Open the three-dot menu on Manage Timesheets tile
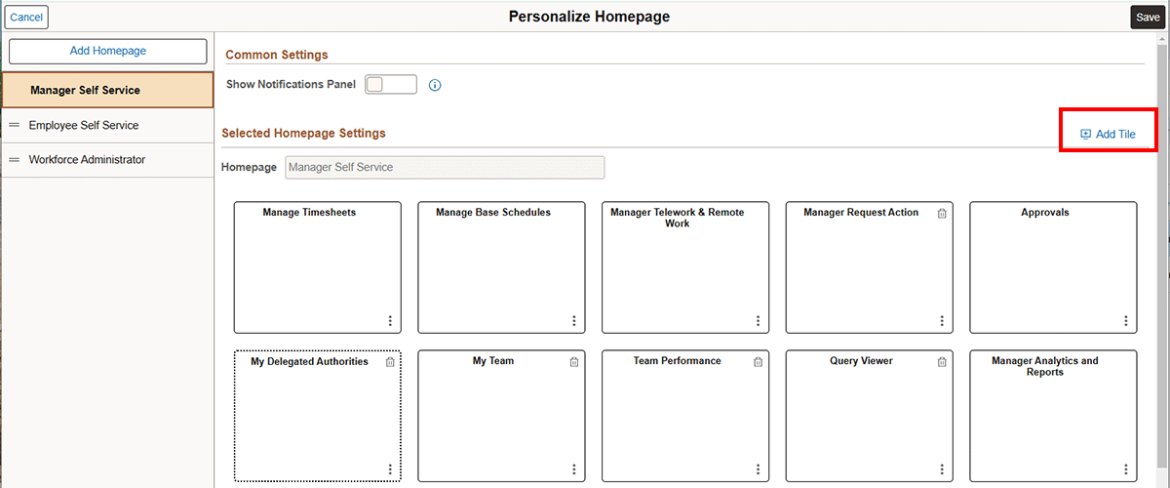1170x488 pixels. [x=390, y=321]
